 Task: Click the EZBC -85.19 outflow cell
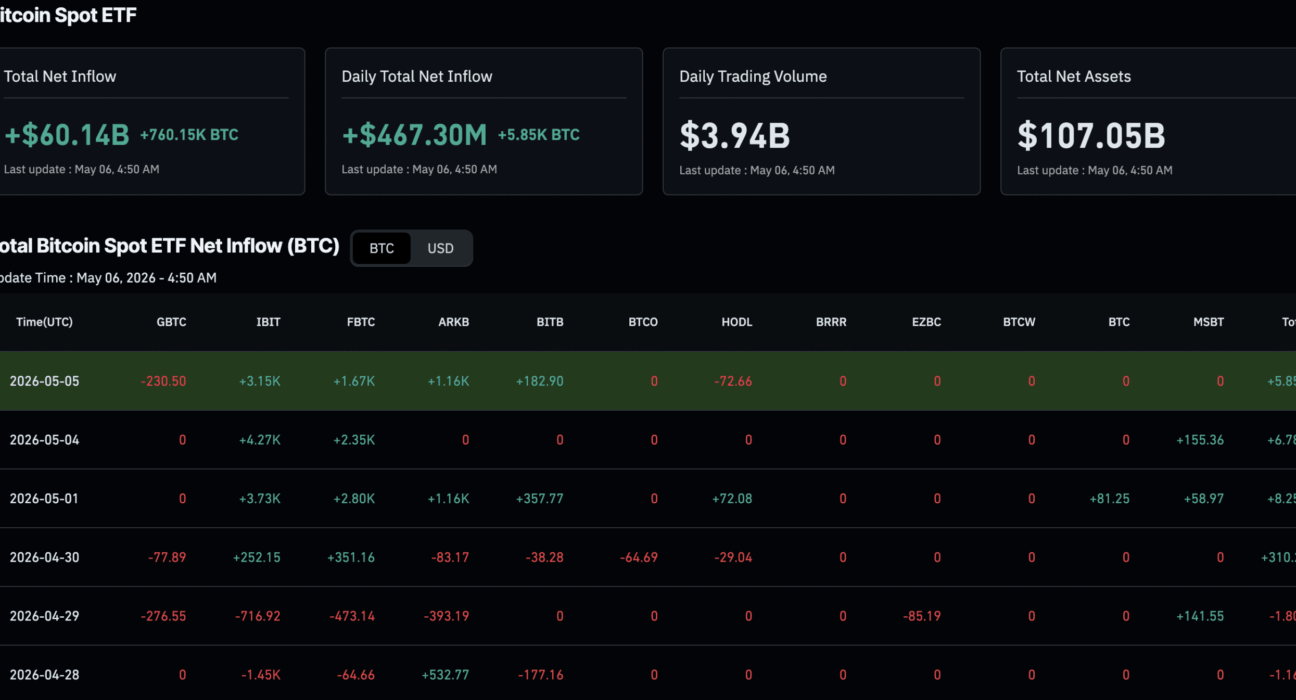pos(920,616)
